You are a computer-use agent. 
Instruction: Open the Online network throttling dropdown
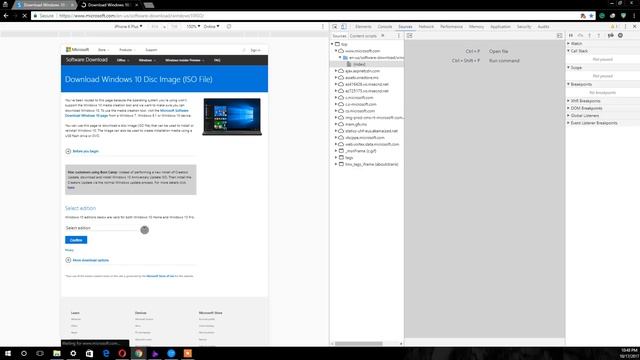[211, 27]
